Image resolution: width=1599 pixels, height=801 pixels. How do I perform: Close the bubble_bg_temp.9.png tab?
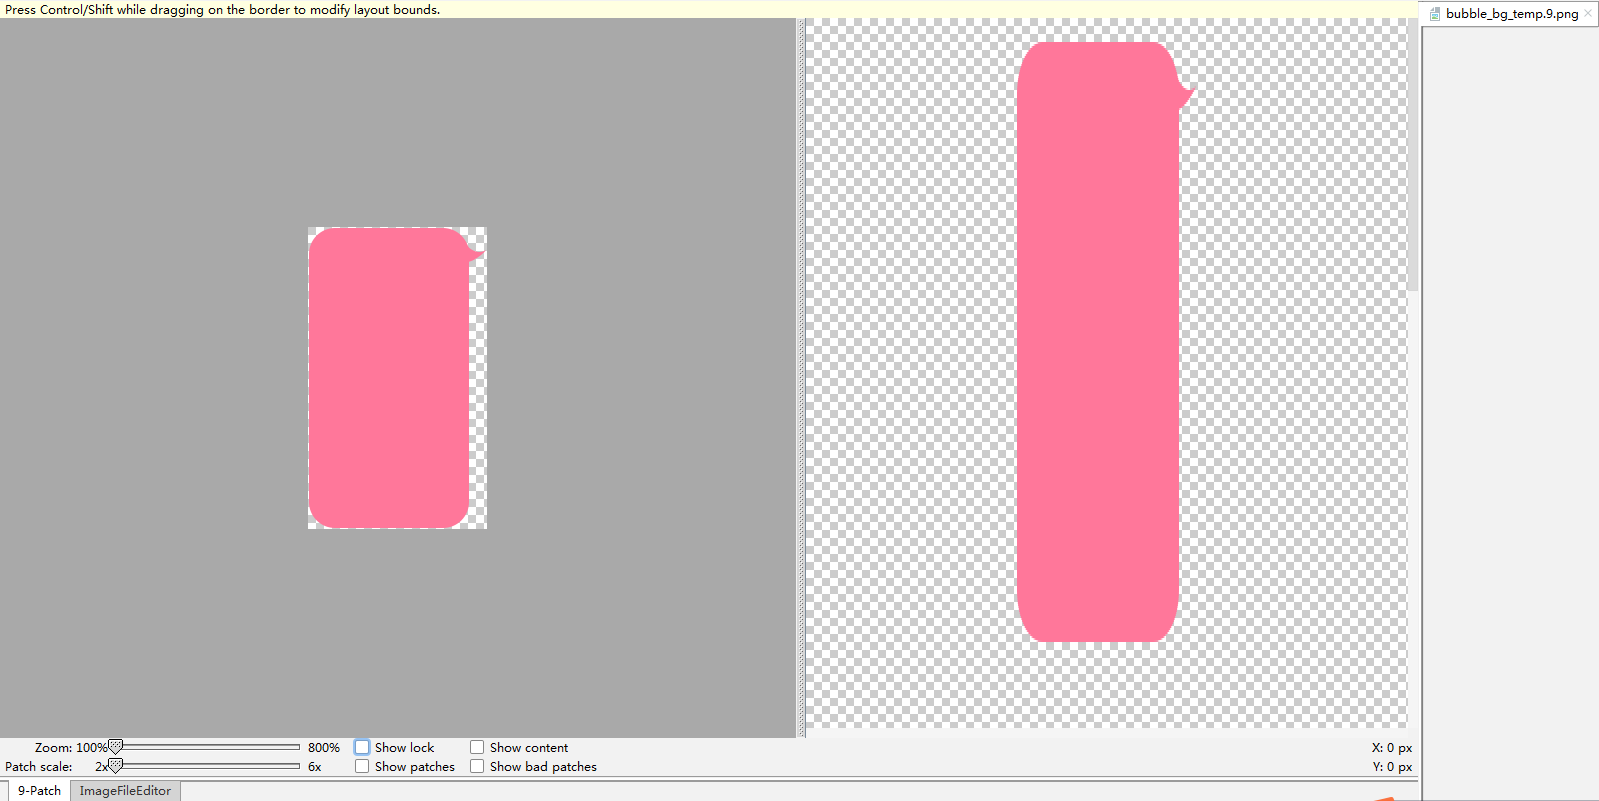pos(1588,14)
